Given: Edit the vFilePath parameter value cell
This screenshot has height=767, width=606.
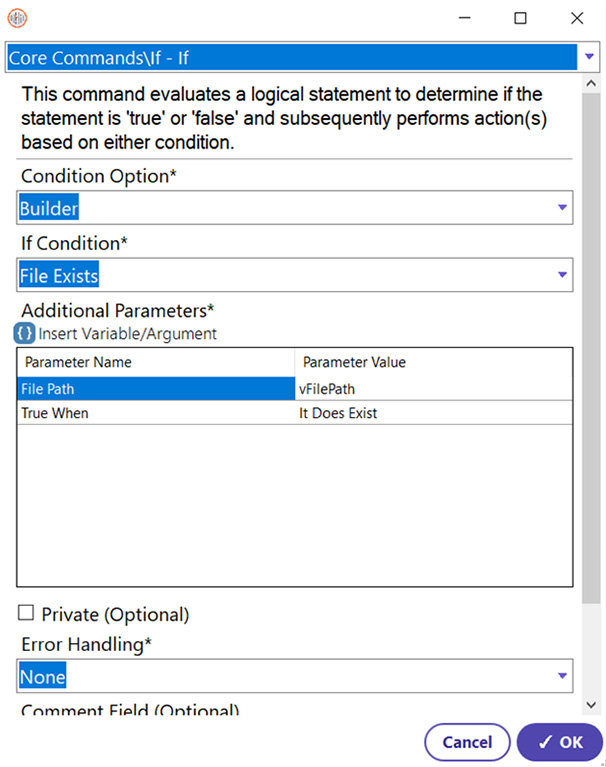Looking at the screenshot, I should click(x=433, y=389).
